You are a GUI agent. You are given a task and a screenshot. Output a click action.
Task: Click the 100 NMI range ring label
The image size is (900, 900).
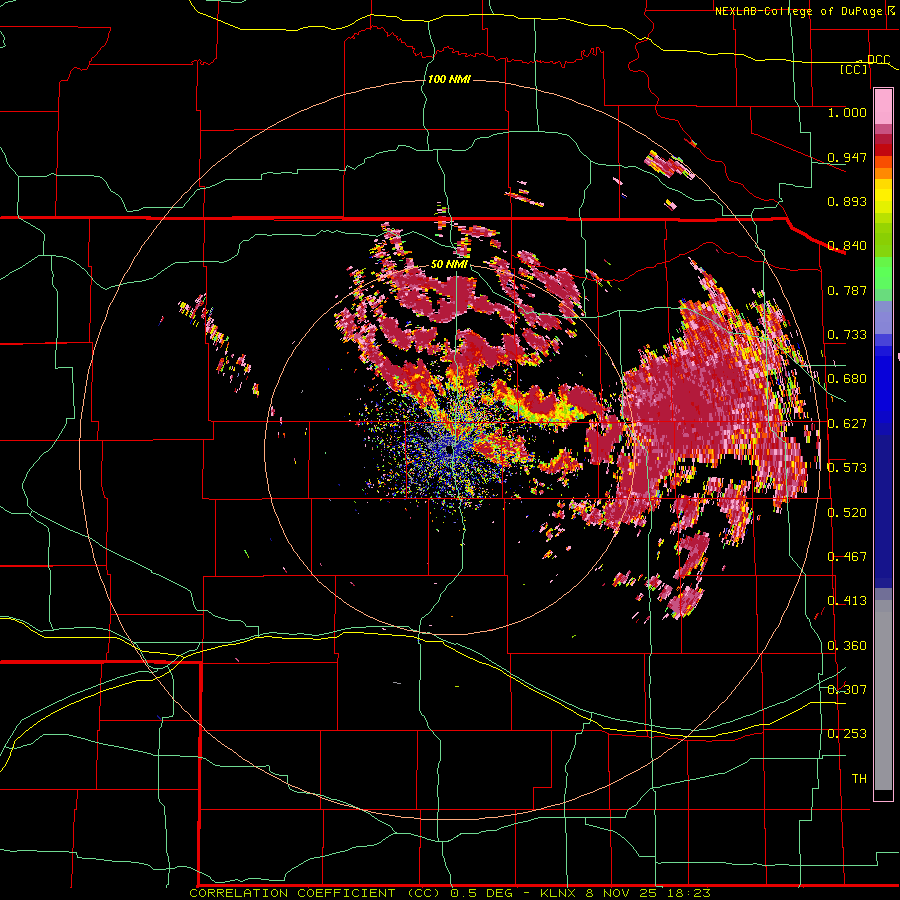(449, 79)
